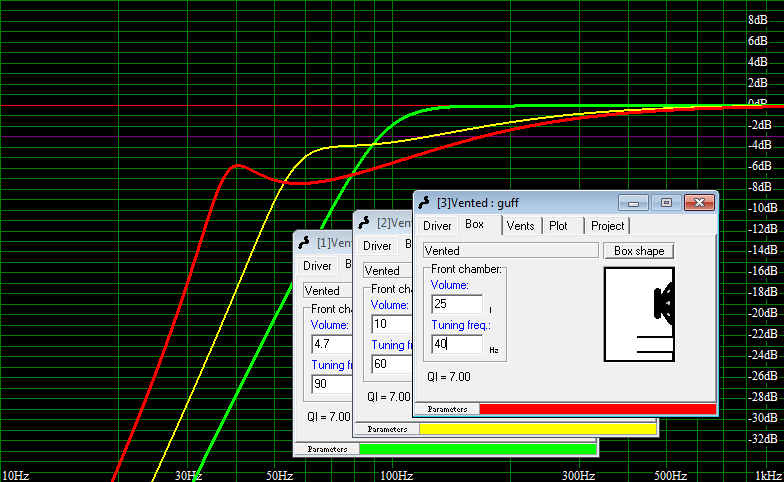Image resolution: width=784 pixels, height=482 pixels.
Task: Click the Ql = 7.00 text in window [1]
Action: click(328, 417)
